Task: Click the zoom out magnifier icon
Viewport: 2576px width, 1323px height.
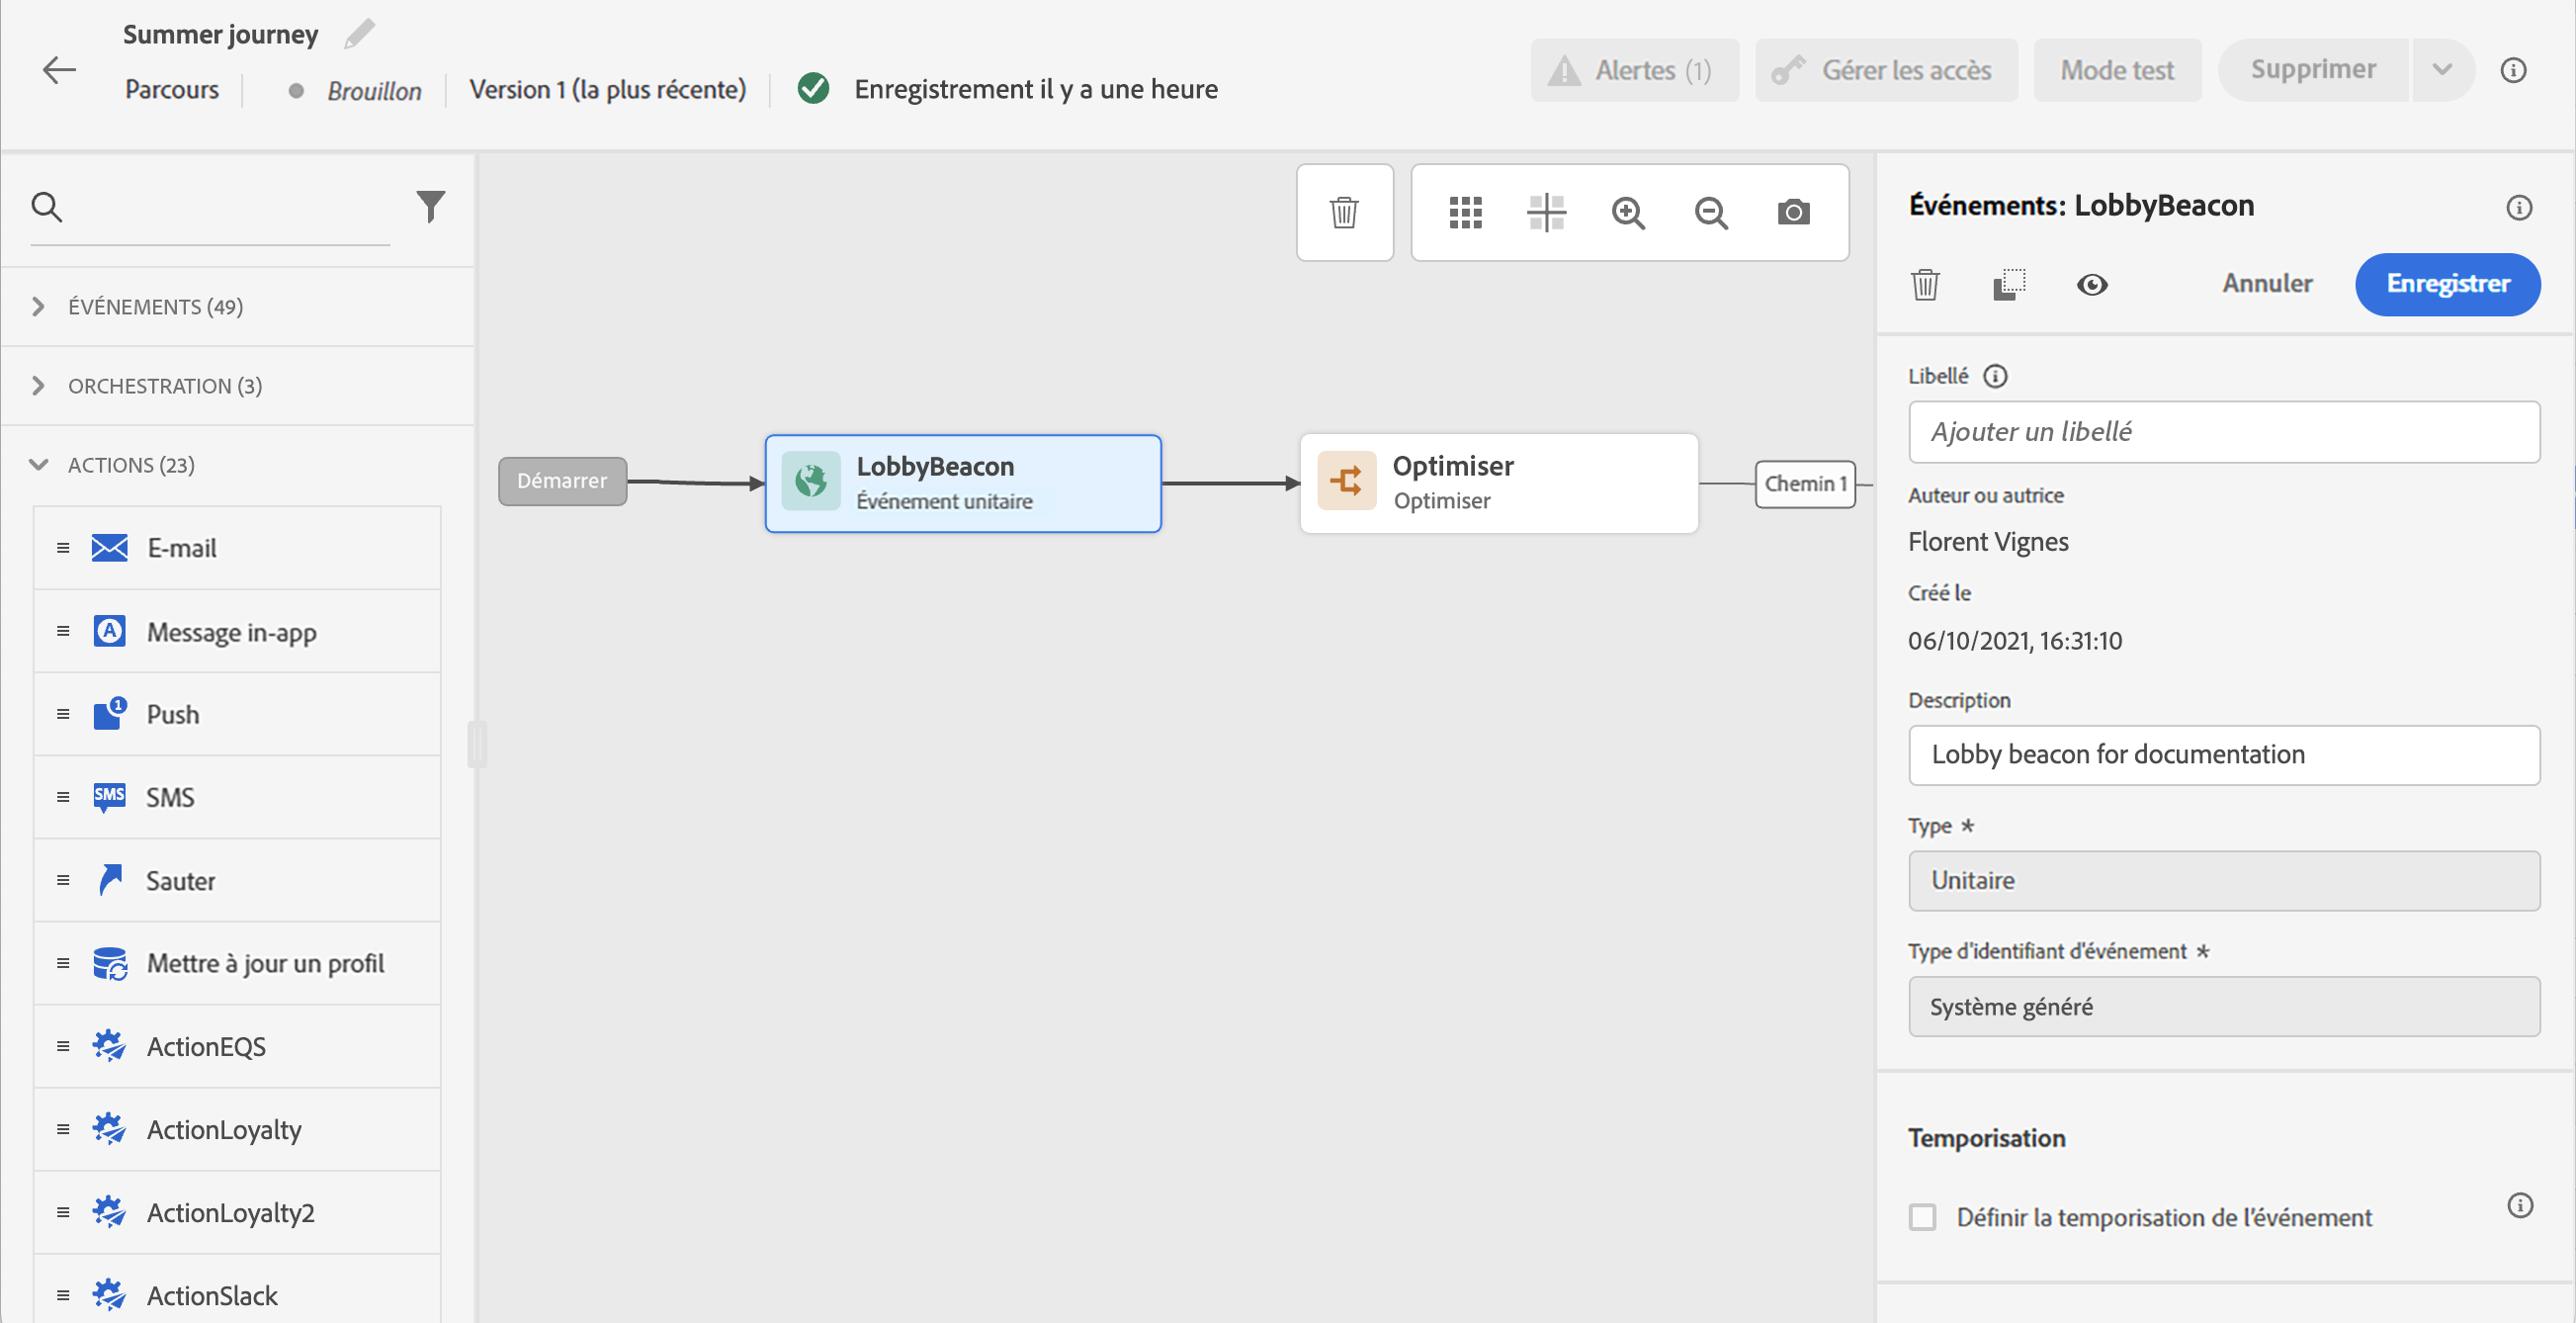Action: click(x=1711, y=212)
